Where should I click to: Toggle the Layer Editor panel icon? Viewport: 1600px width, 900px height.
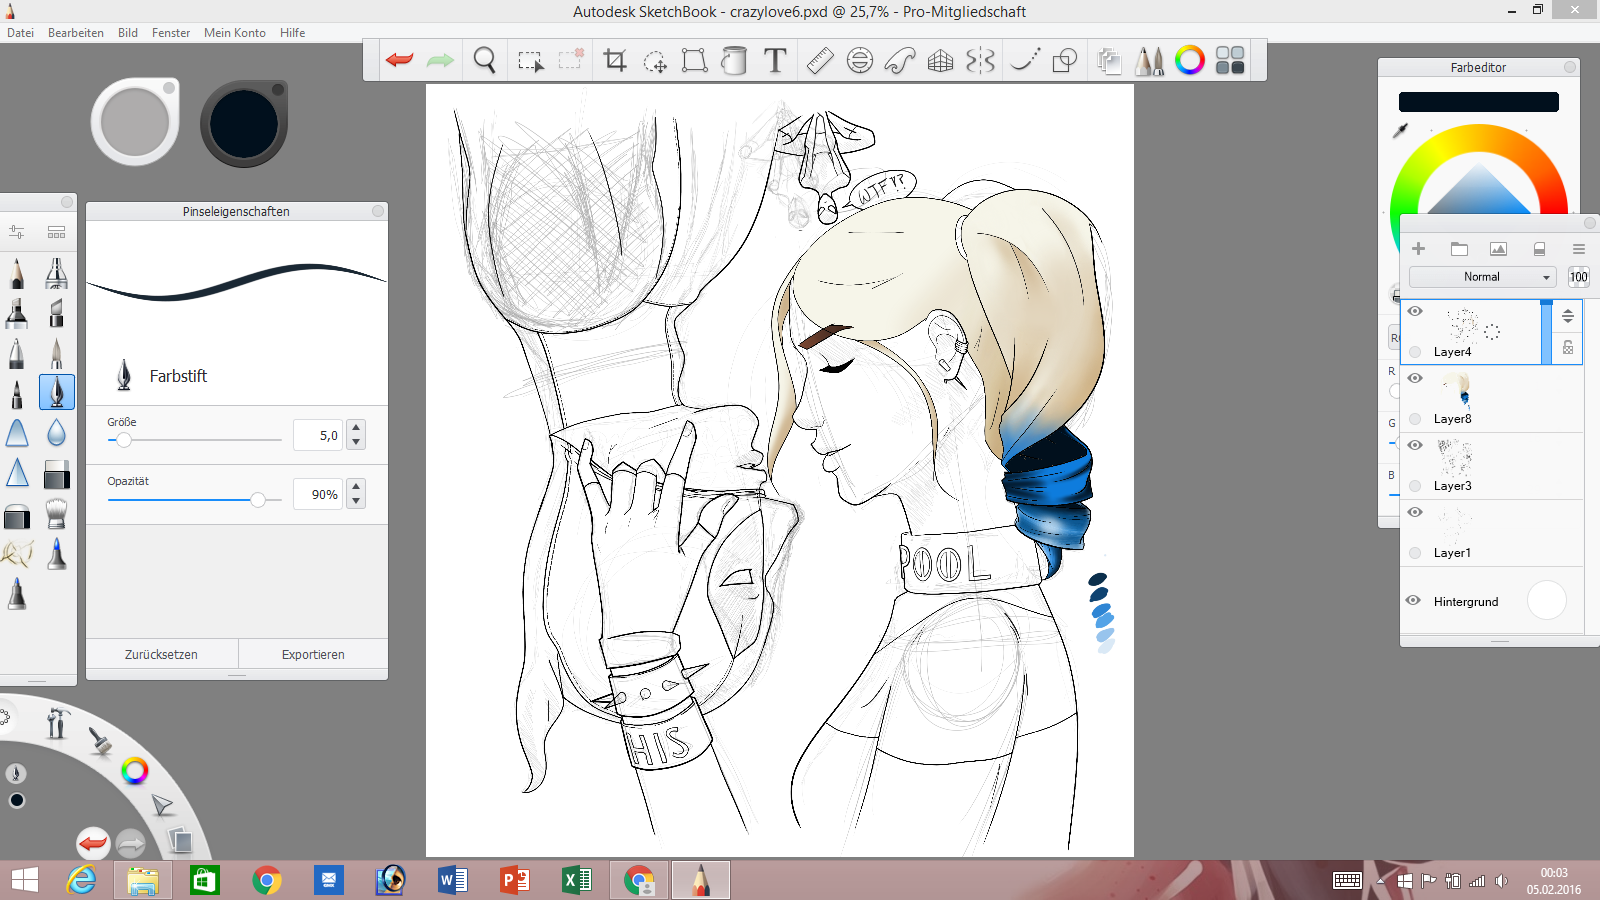[1108, 60]
